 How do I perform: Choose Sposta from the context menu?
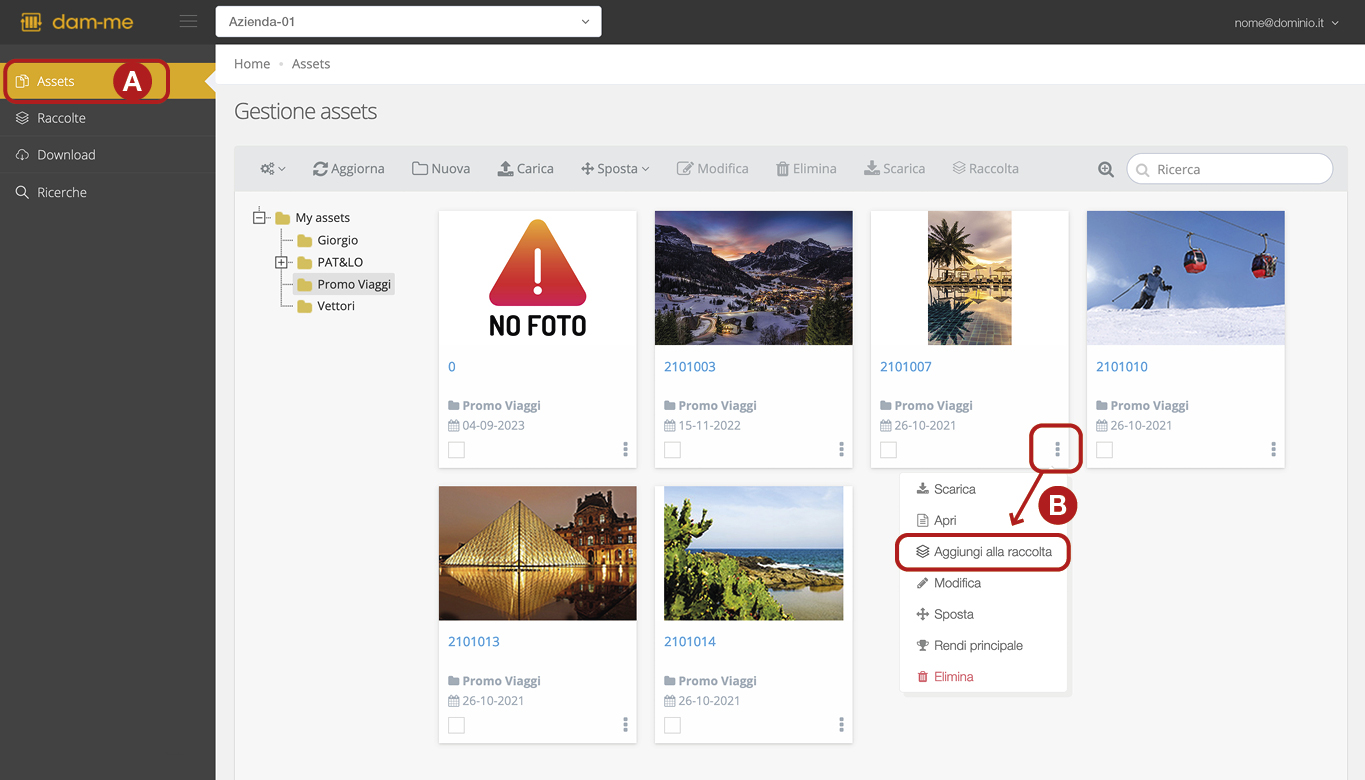984,614
